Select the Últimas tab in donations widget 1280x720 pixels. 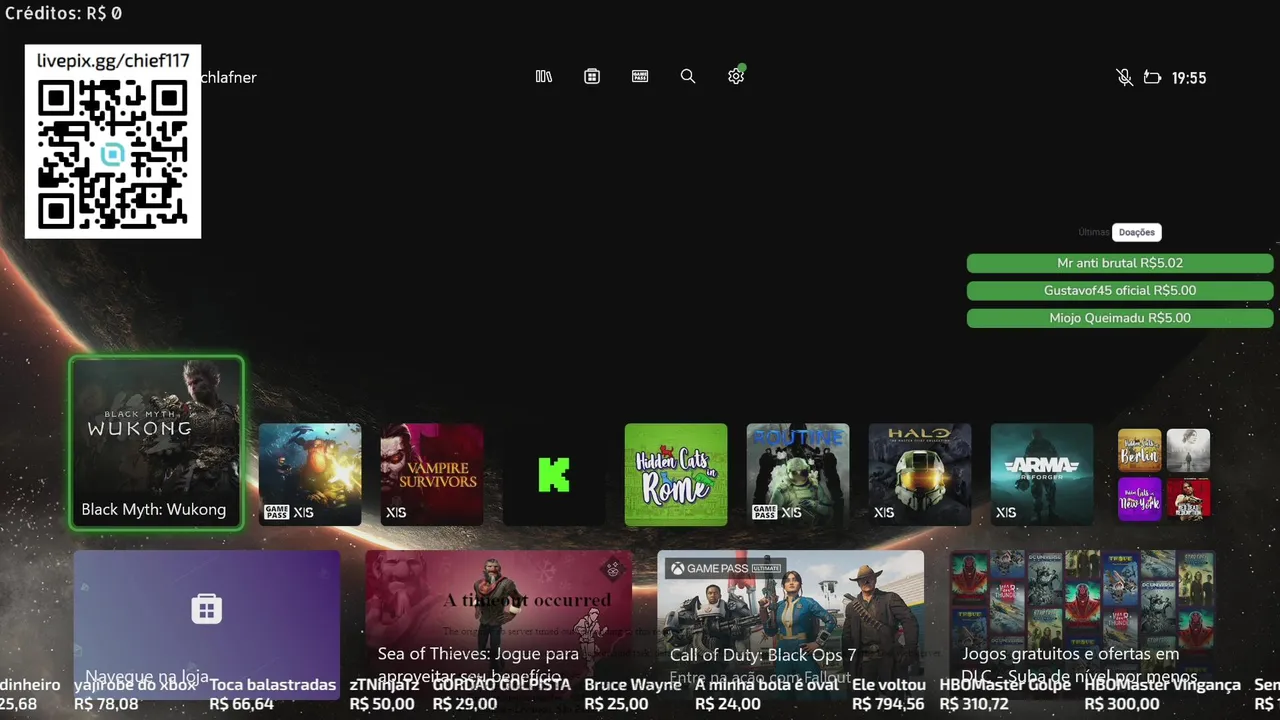click(1093, 232)
